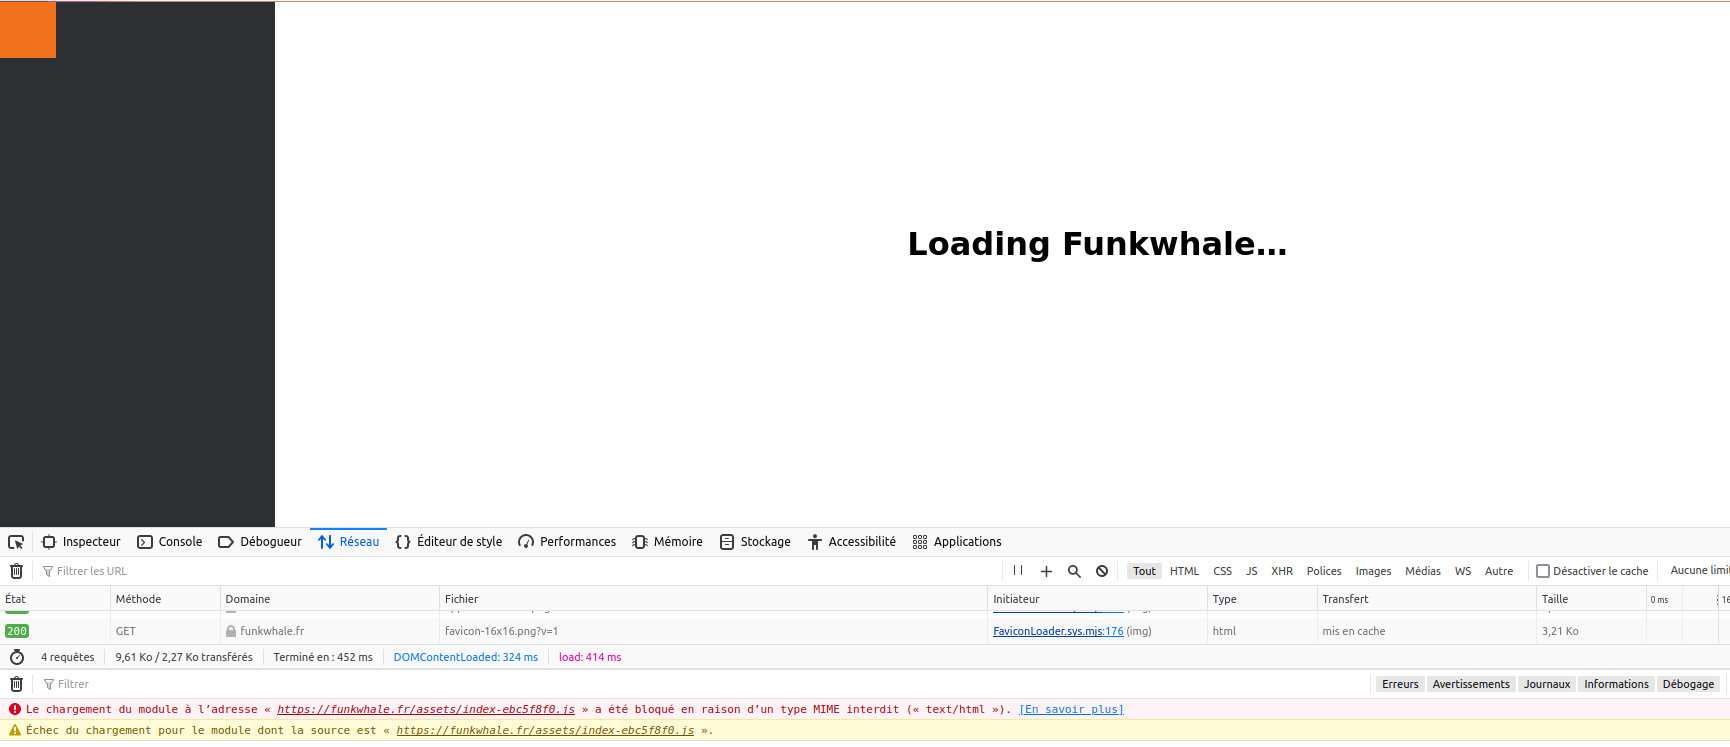Screen dimensions: 1730x747
Task: Filter requests by Autre
Action: tap(1499, 571)
